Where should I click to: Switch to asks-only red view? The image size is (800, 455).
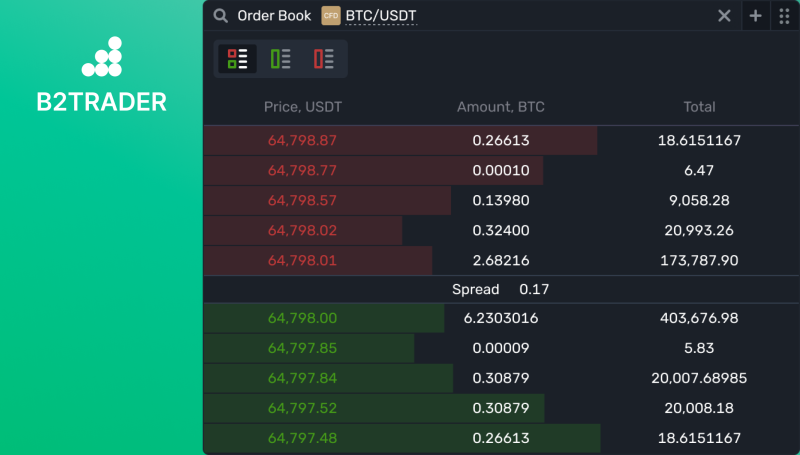(323, 59)
